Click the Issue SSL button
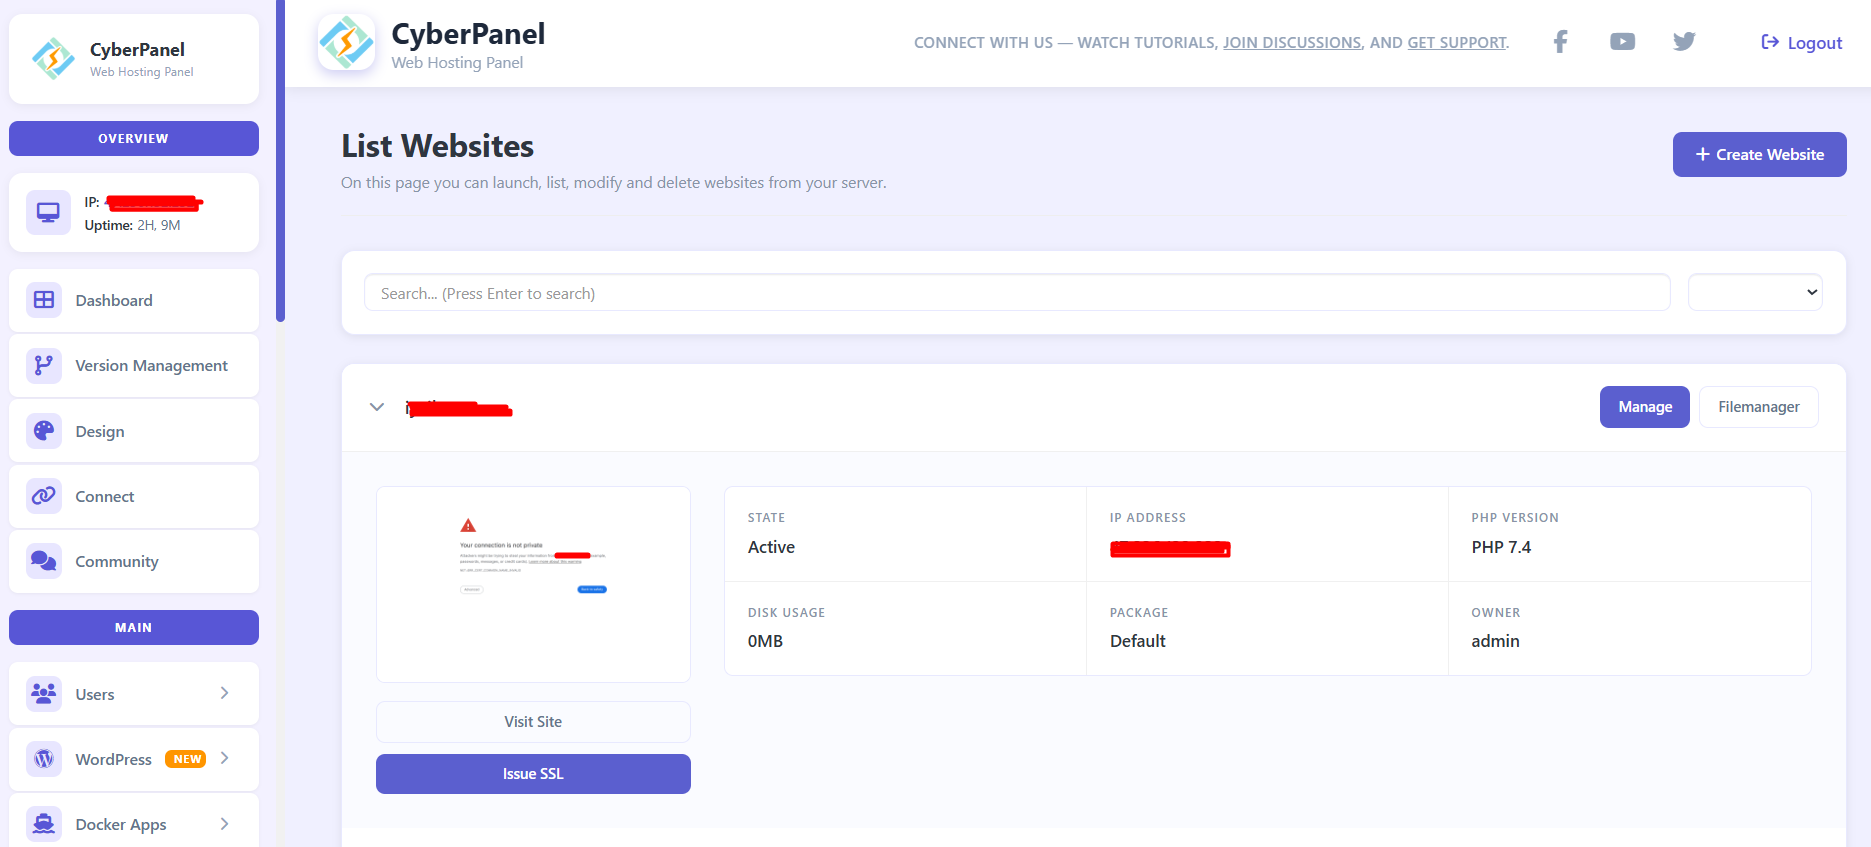This screenshot has width=1871, height=847. click(x=533, y=774)
